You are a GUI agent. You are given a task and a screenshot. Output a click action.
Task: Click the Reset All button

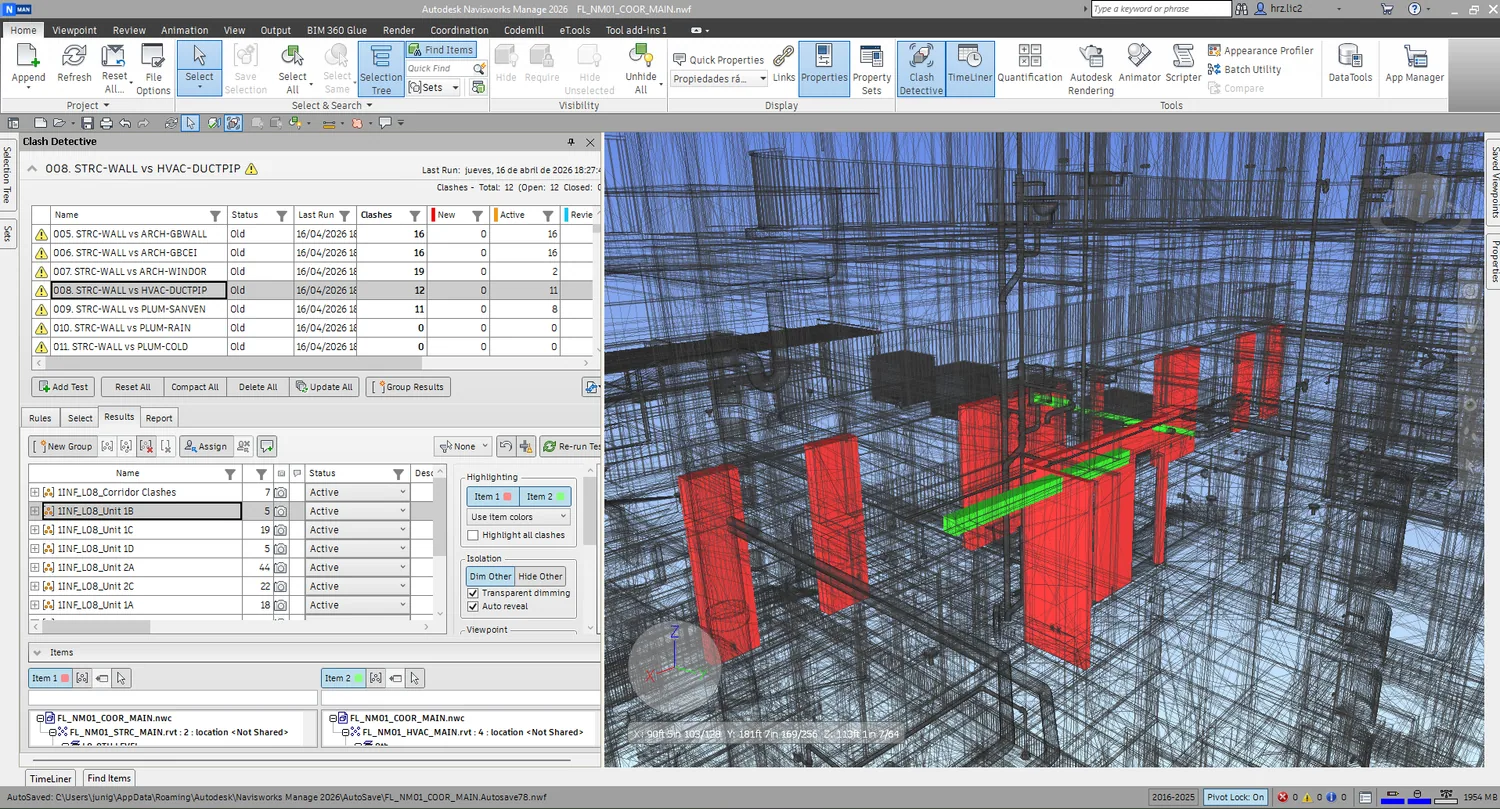click(x=132, y=387)
